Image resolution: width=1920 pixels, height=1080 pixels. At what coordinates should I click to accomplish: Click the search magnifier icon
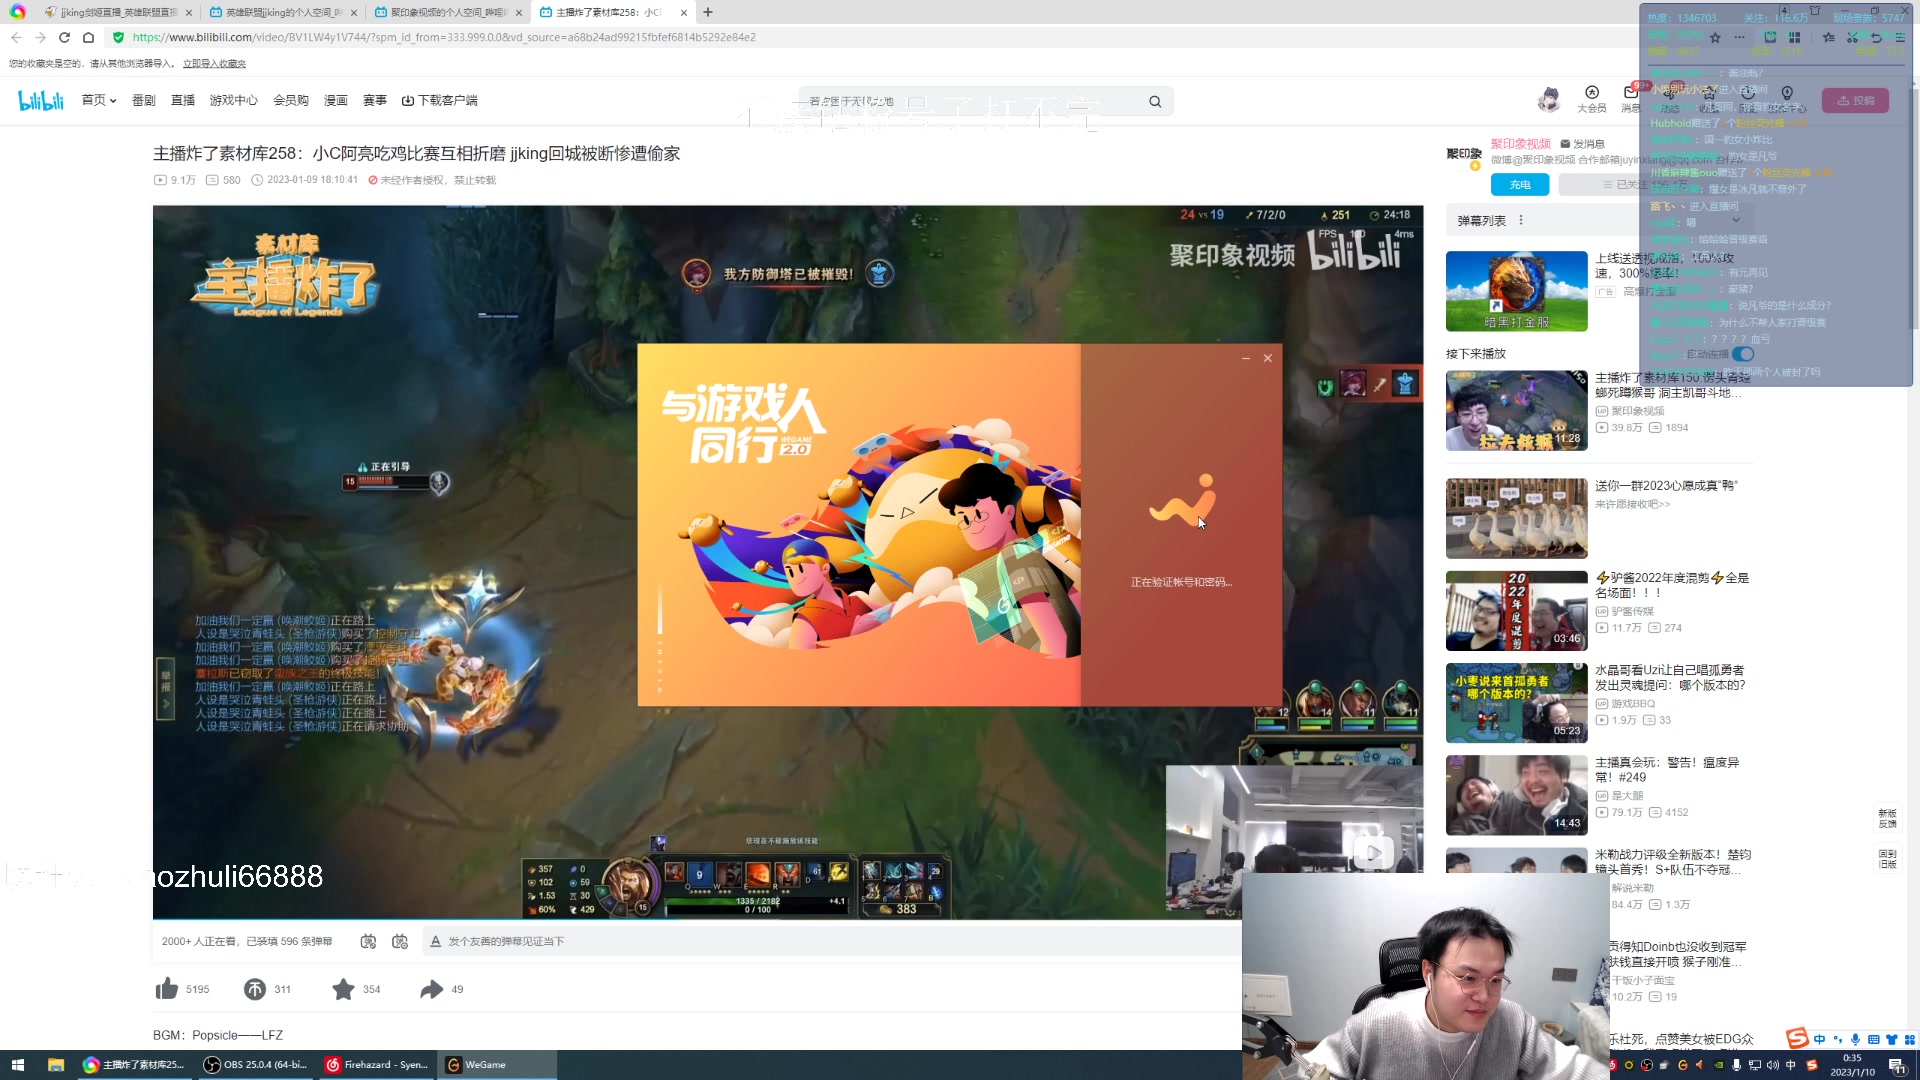(1155, 101)
